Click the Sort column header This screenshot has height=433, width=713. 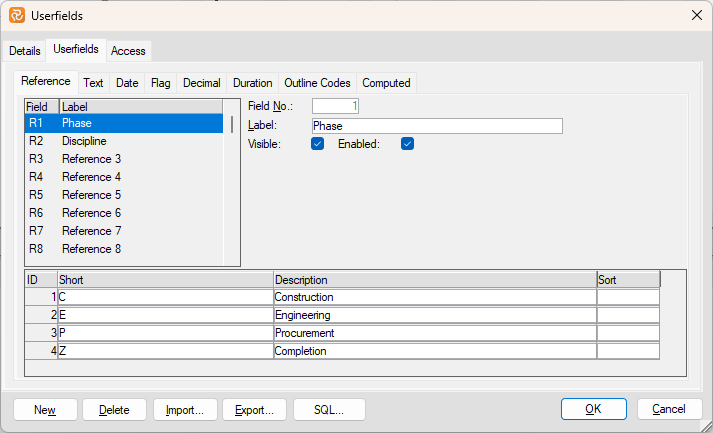tap(627, 280)
